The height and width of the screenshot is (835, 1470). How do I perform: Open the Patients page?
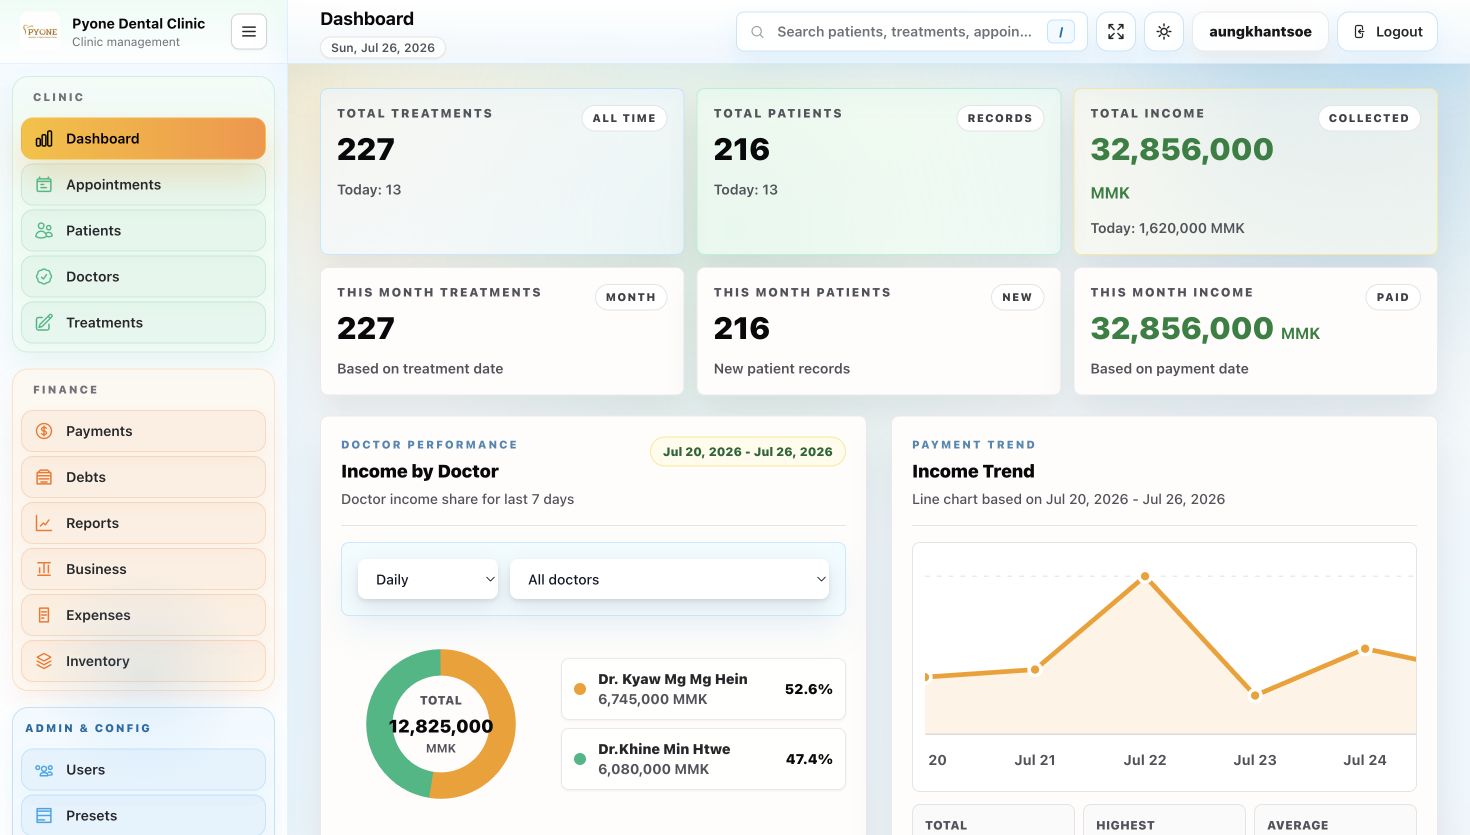coord(143,231)
